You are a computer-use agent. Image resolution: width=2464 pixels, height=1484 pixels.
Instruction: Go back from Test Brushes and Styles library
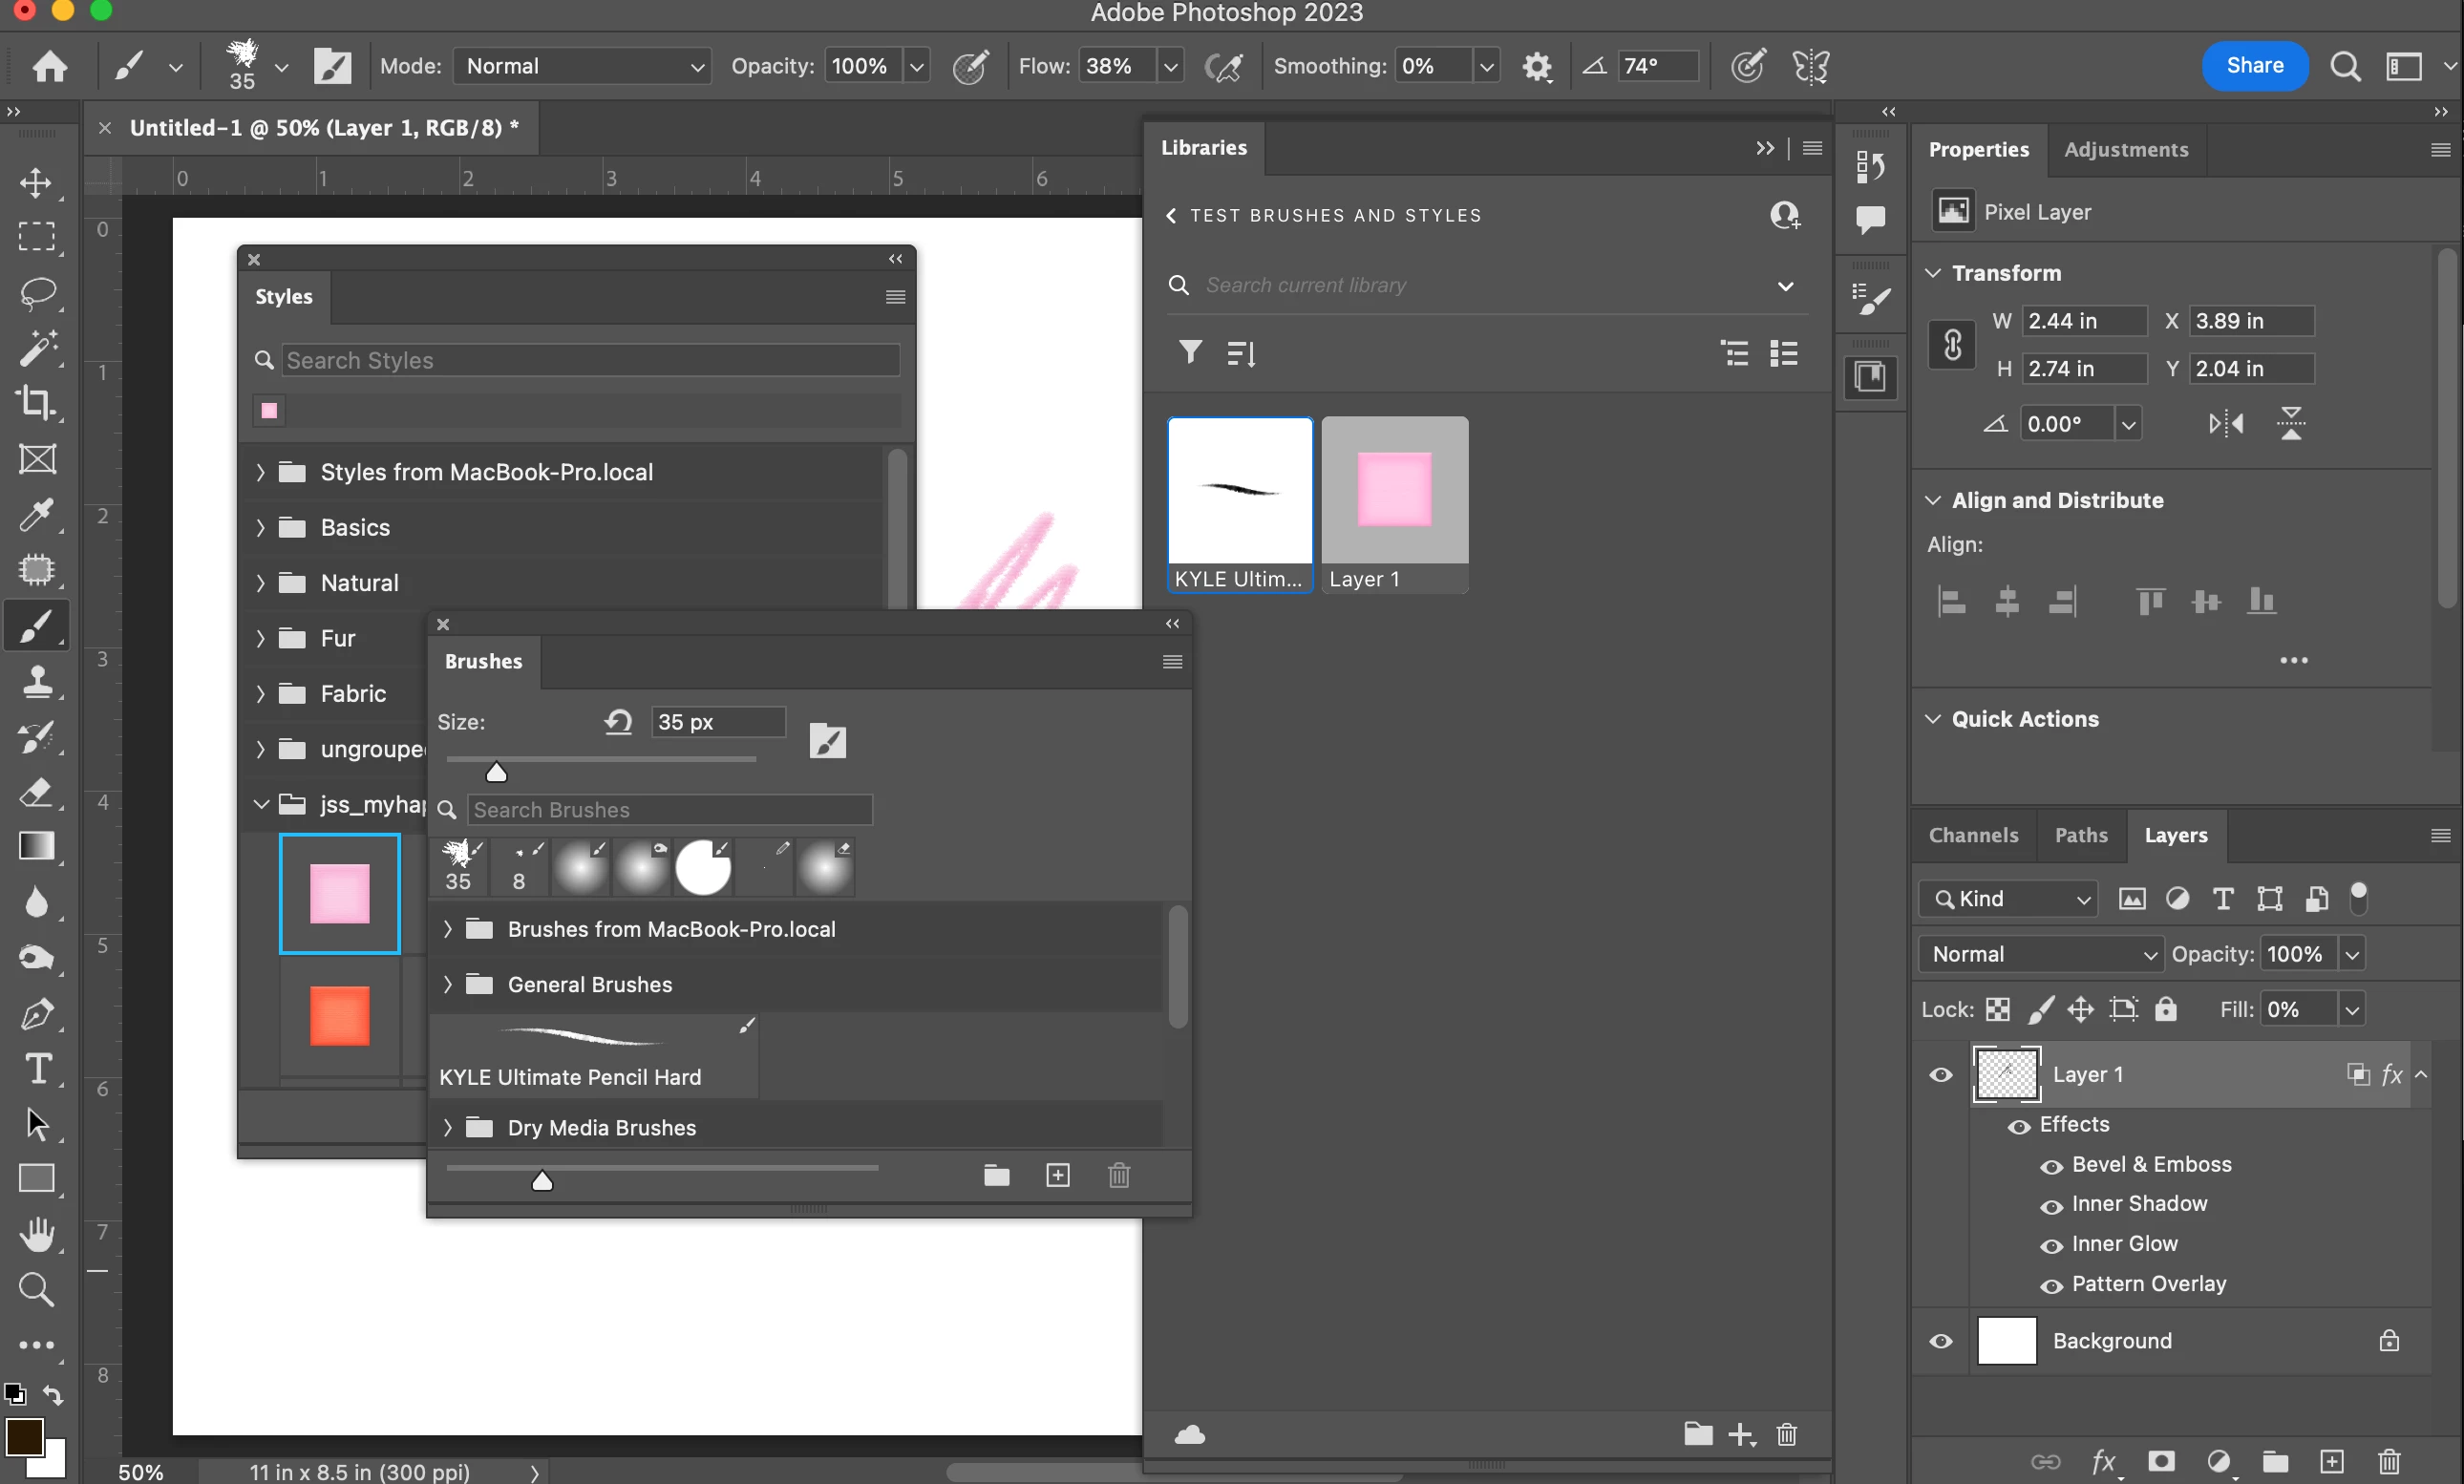[x=1171, y=216]
